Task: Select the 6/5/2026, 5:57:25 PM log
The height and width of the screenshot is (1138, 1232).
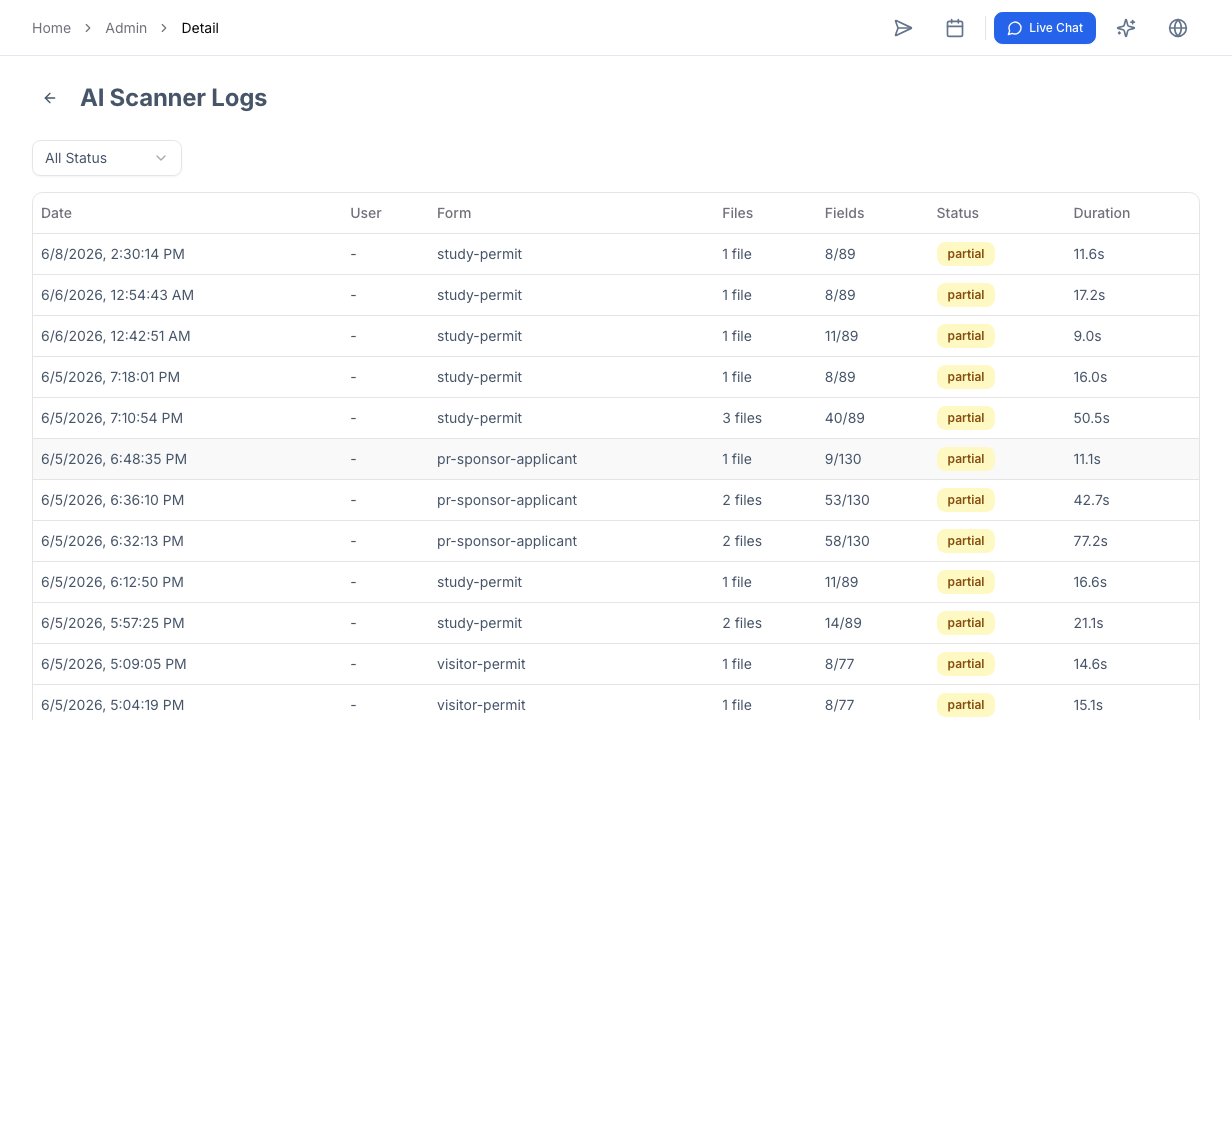Action: coord(616,623)
